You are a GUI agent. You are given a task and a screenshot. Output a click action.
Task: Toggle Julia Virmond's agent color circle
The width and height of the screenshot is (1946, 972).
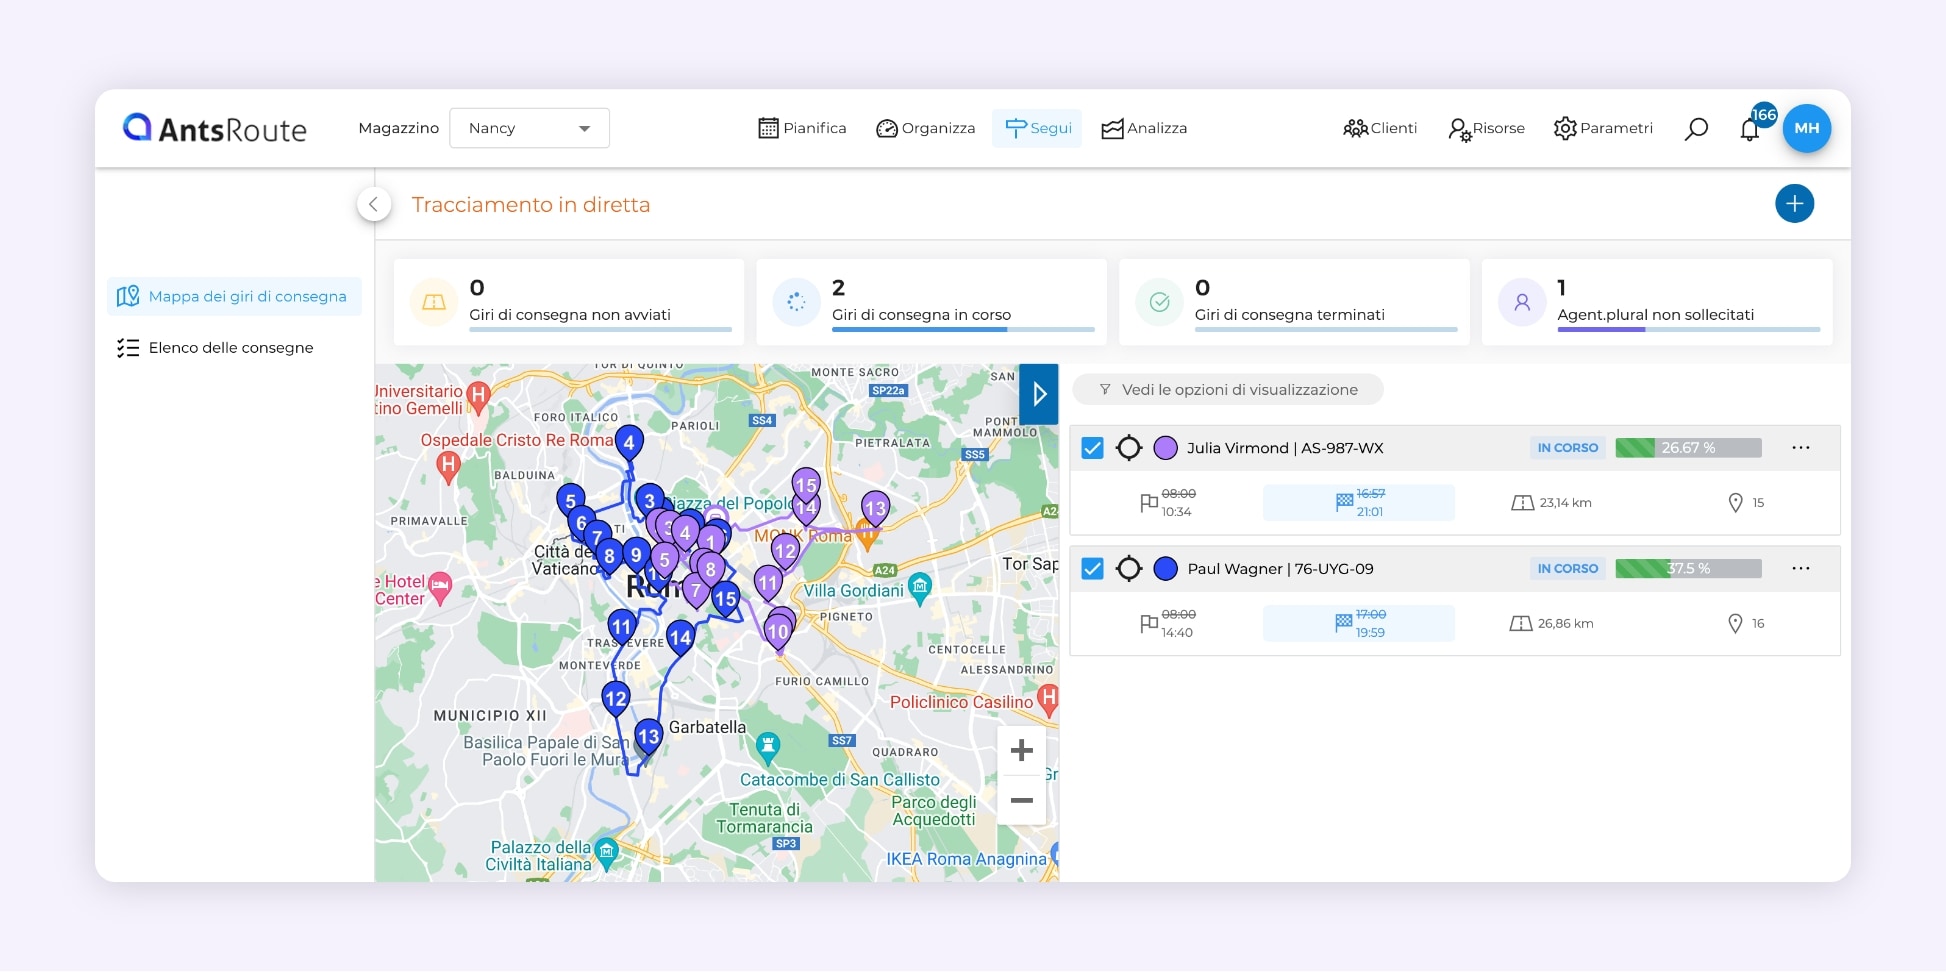click(x=1165, y=448)
